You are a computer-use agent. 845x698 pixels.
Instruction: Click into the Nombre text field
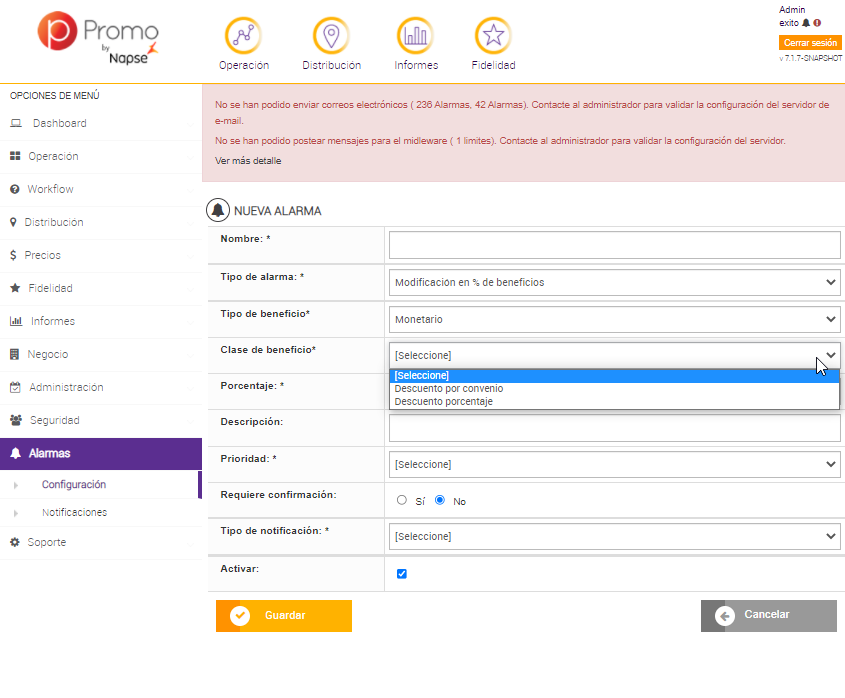pyautogui.click(x=614, y=245)
